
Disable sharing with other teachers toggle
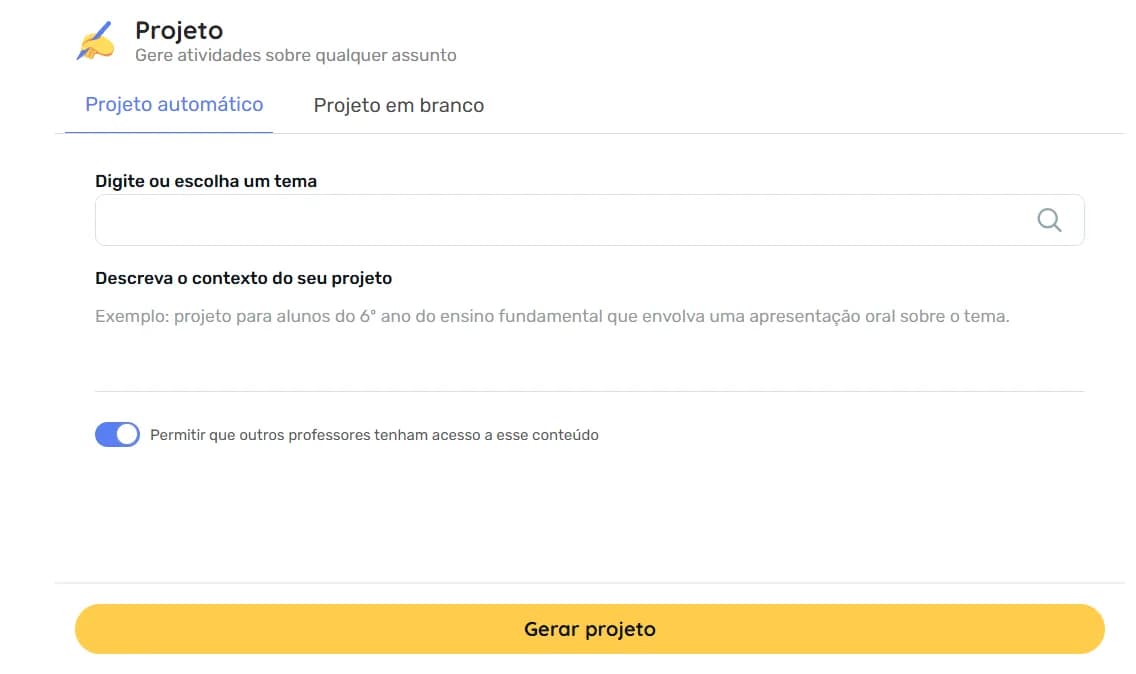point(117,435)
